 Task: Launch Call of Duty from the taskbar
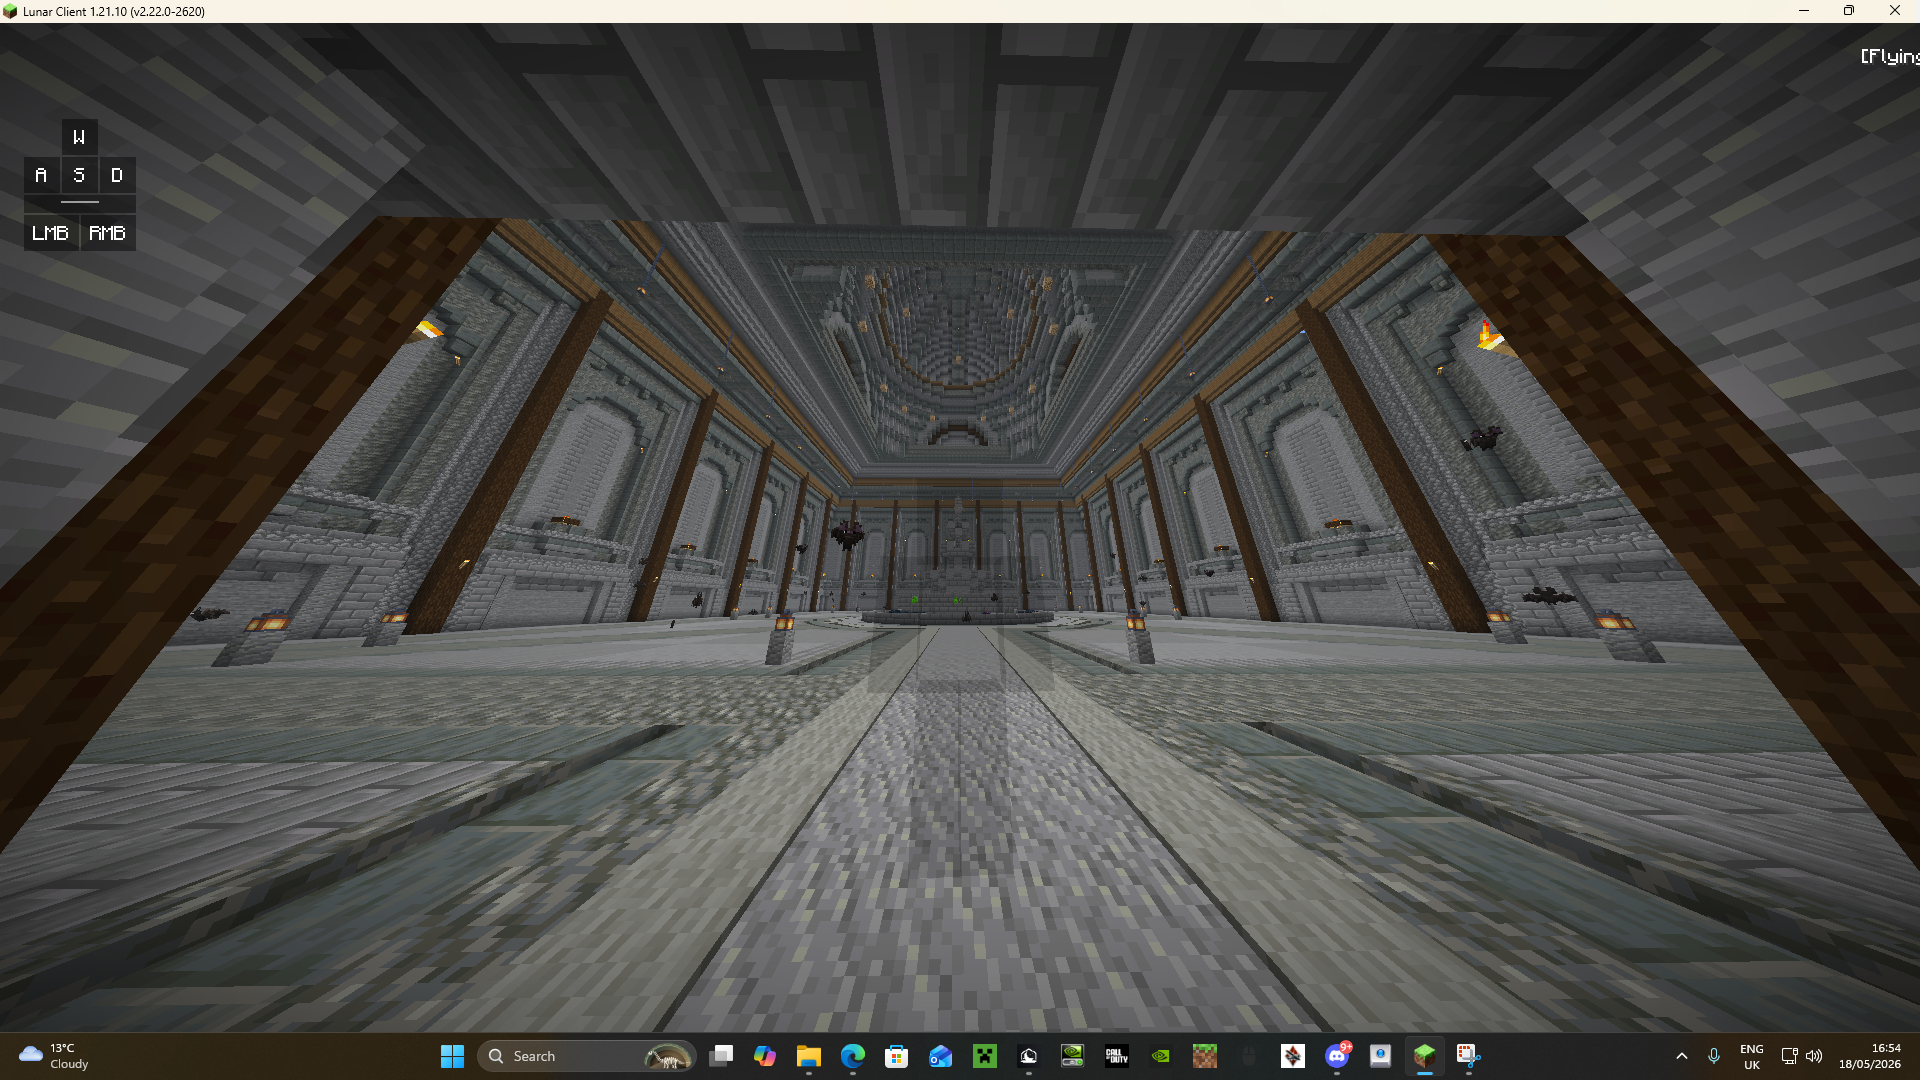point(1117,1056)
